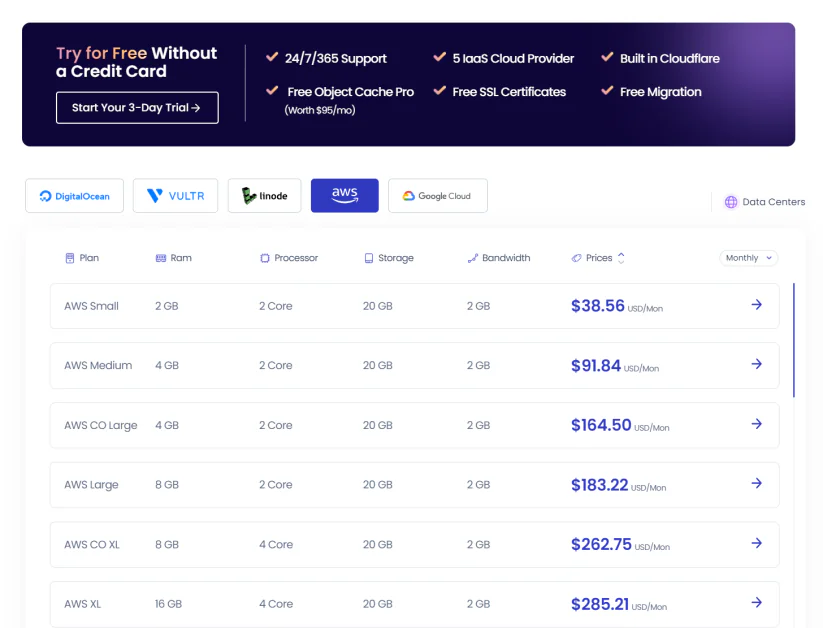The height and width of the screenshot is (628, 823).
Task: Select the Linode provider tab
Action: point(264,196)
